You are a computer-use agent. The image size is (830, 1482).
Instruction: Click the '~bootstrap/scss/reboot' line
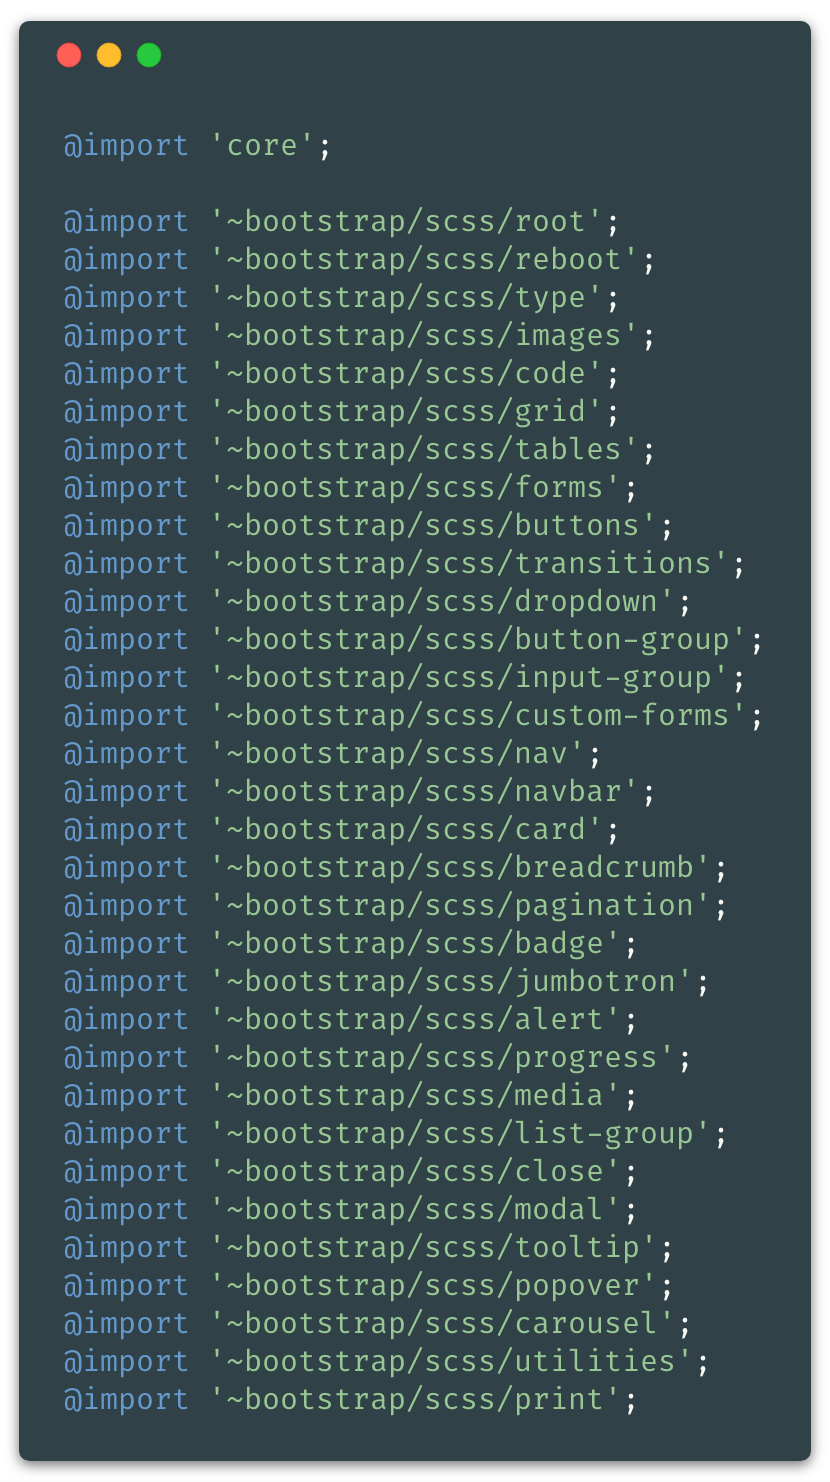[x=360, y=260]
